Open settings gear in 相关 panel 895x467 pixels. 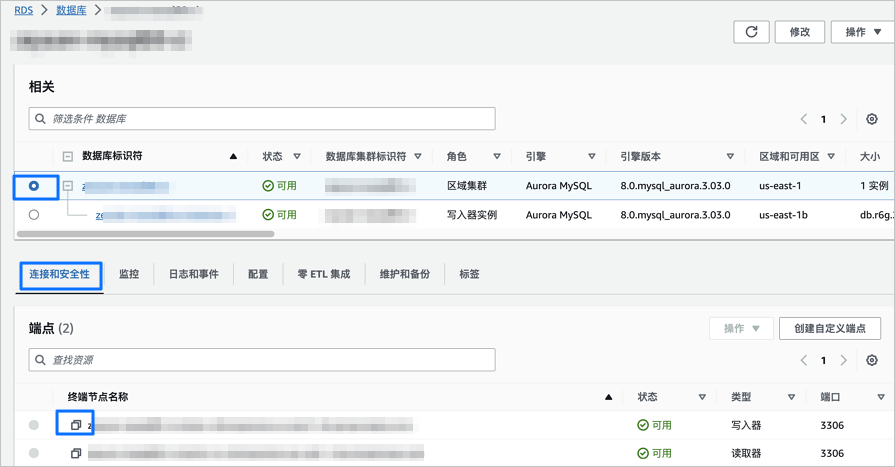[872, 119]
